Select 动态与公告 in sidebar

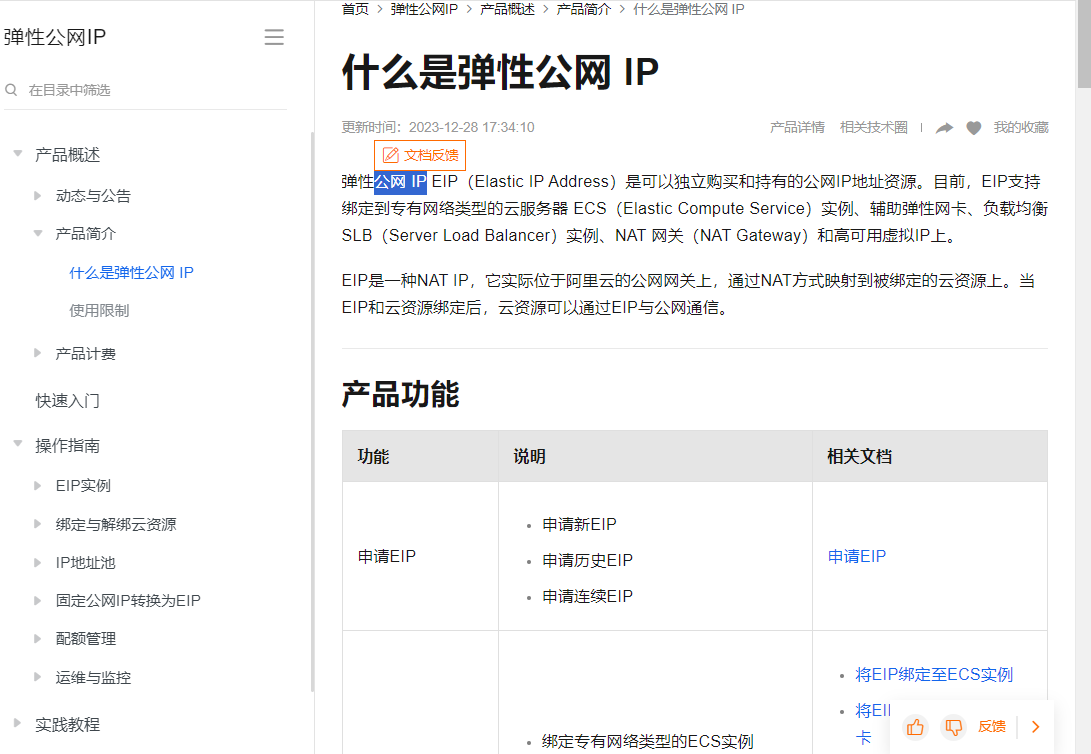[93, 196]
